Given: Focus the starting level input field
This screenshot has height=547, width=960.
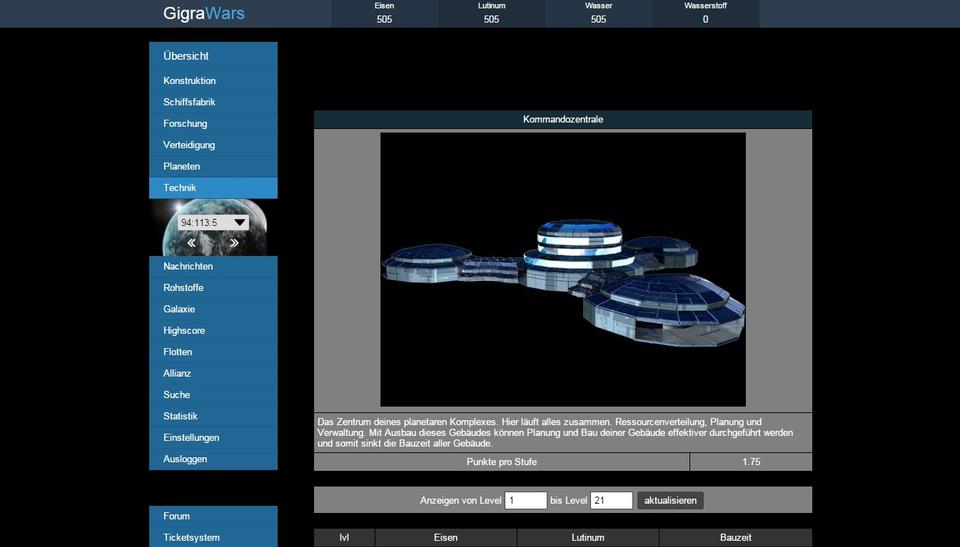Looking at the screenshot, I should click(x=525, y=500).
